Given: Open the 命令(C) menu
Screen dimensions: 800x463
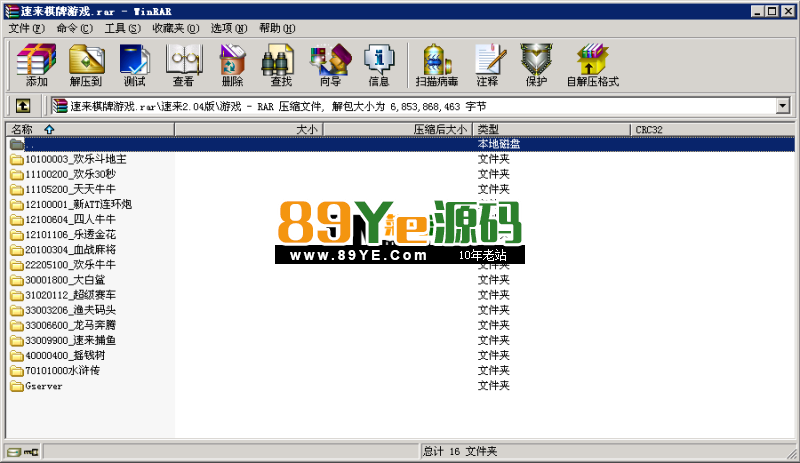Looking at the screenshot, I should coord(74,29).
